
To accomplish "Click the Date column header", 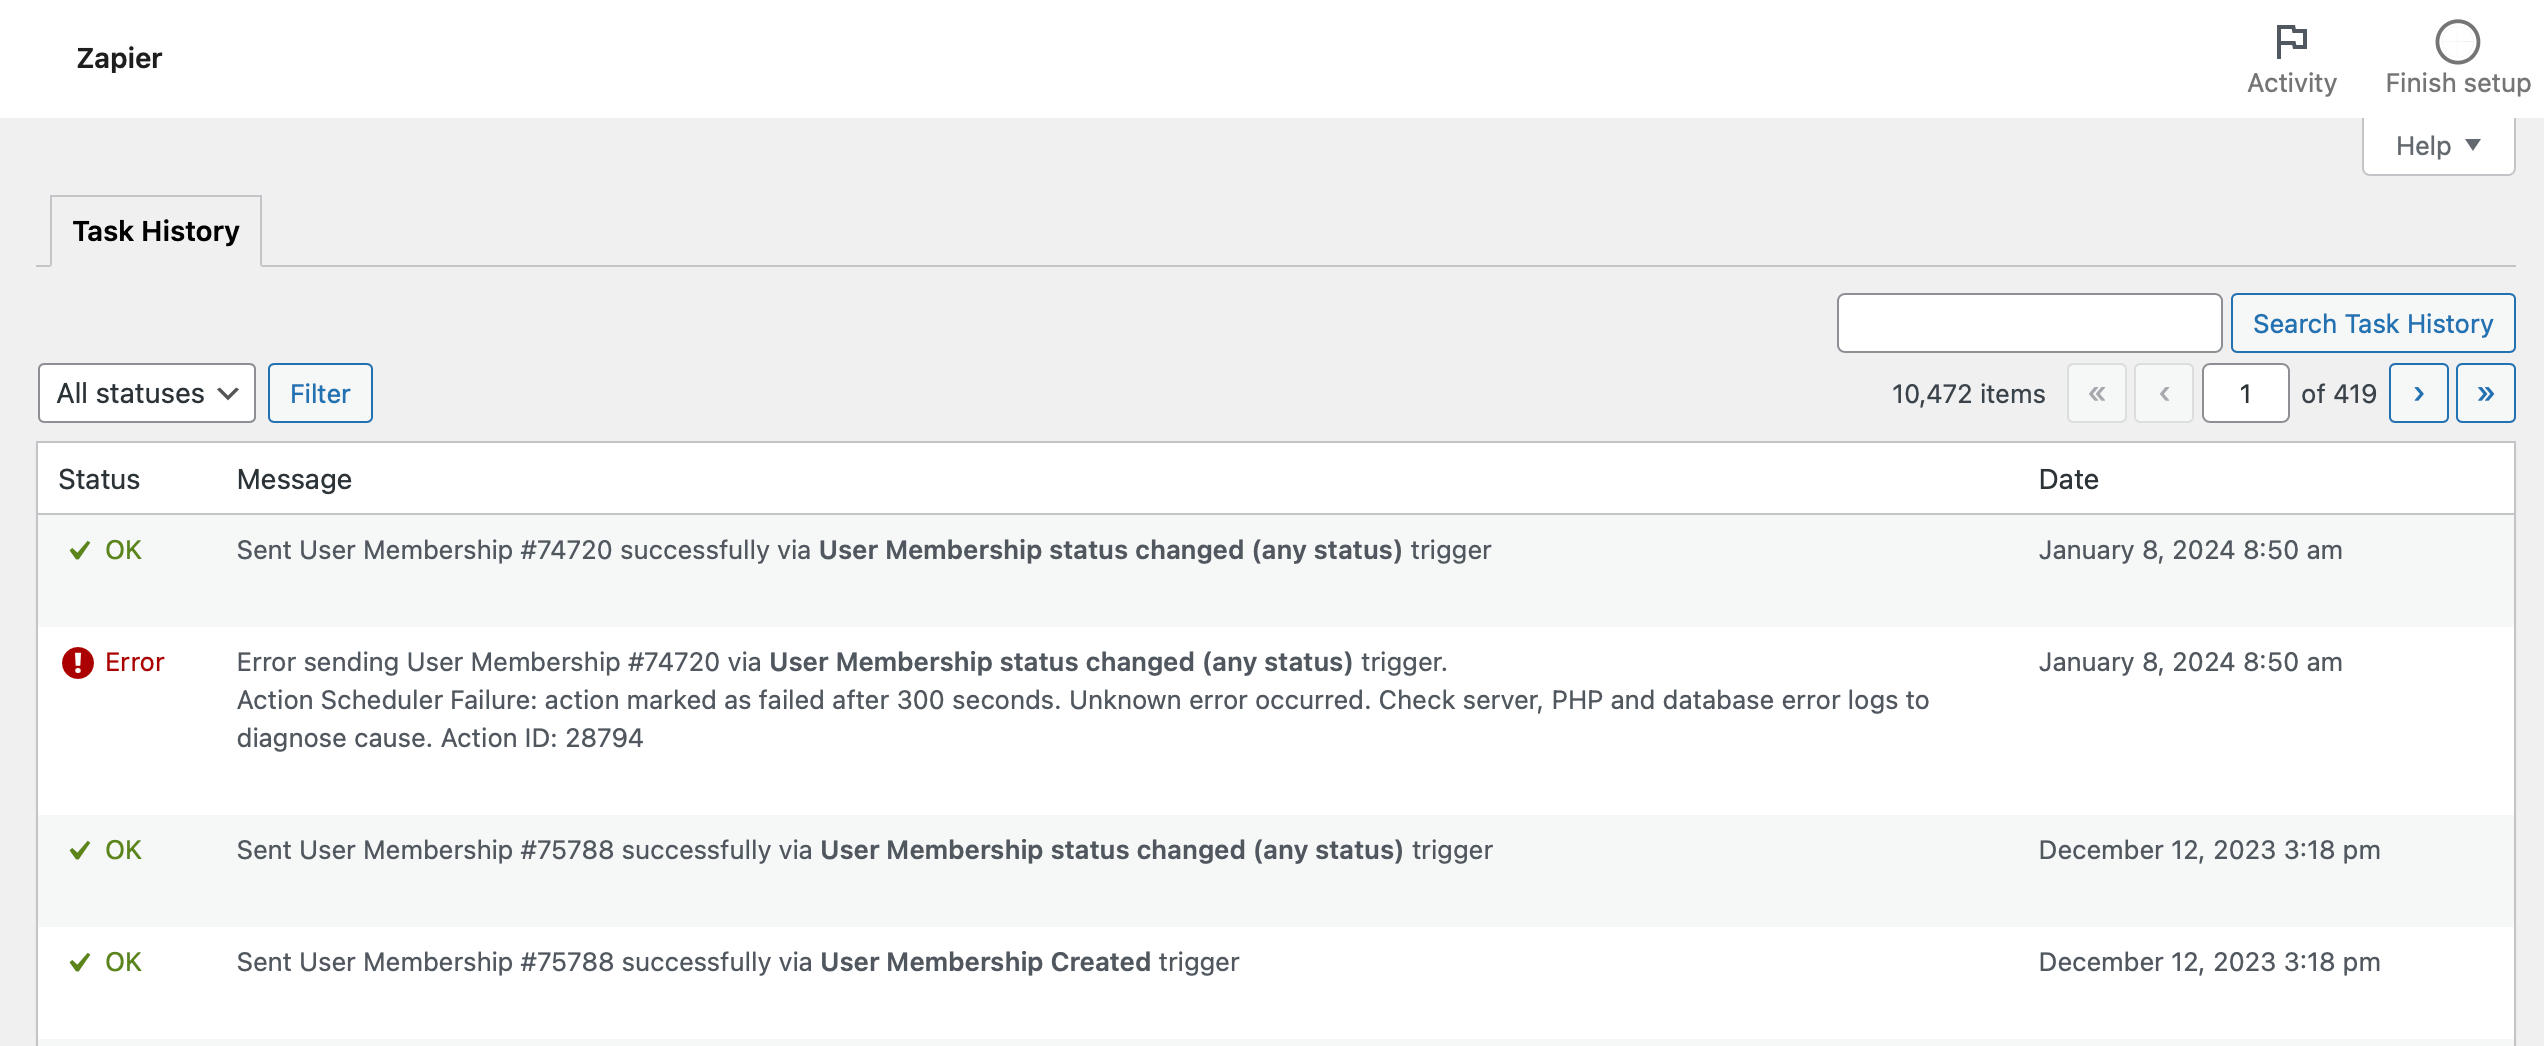I will 2068,479.
